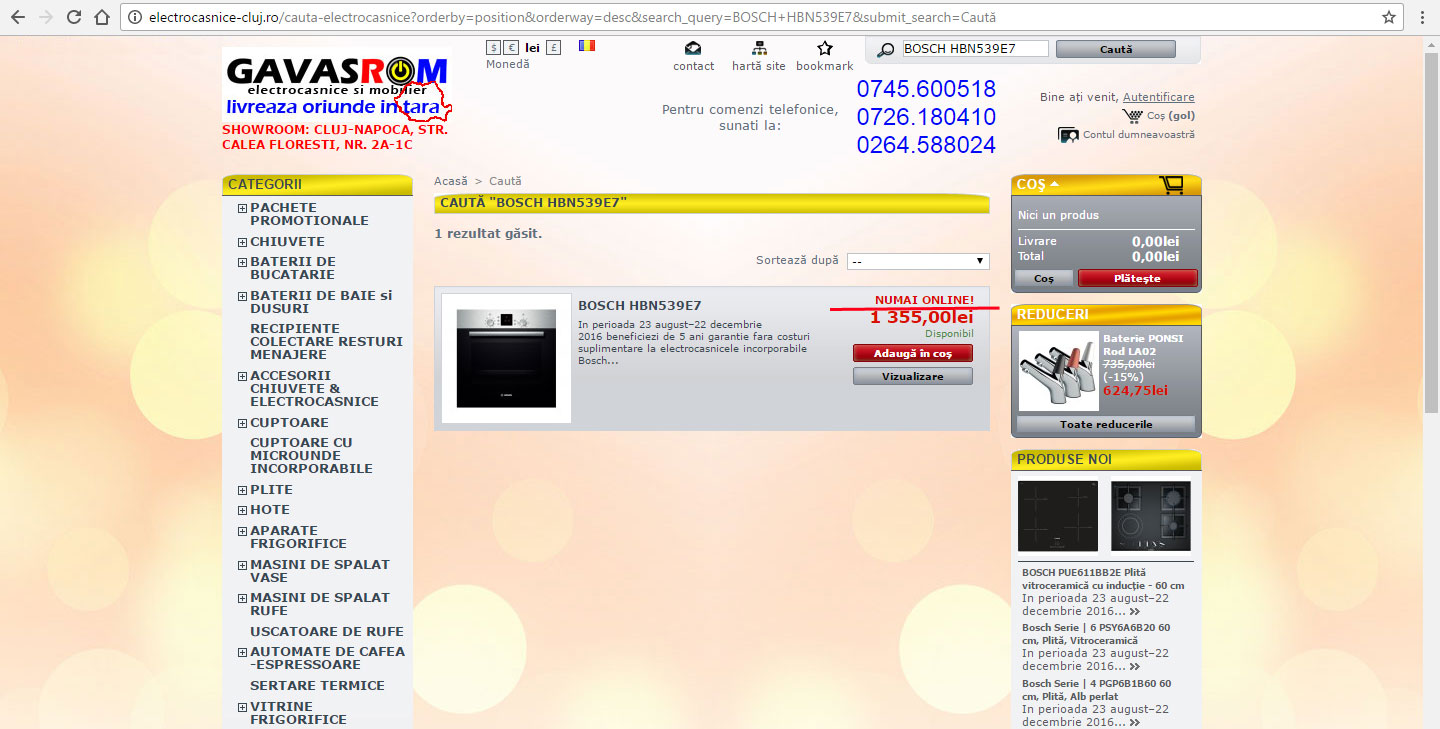Reload the page in the browser
The height and width of the screenshot is (729, 1440).
(x=74, y=17)
